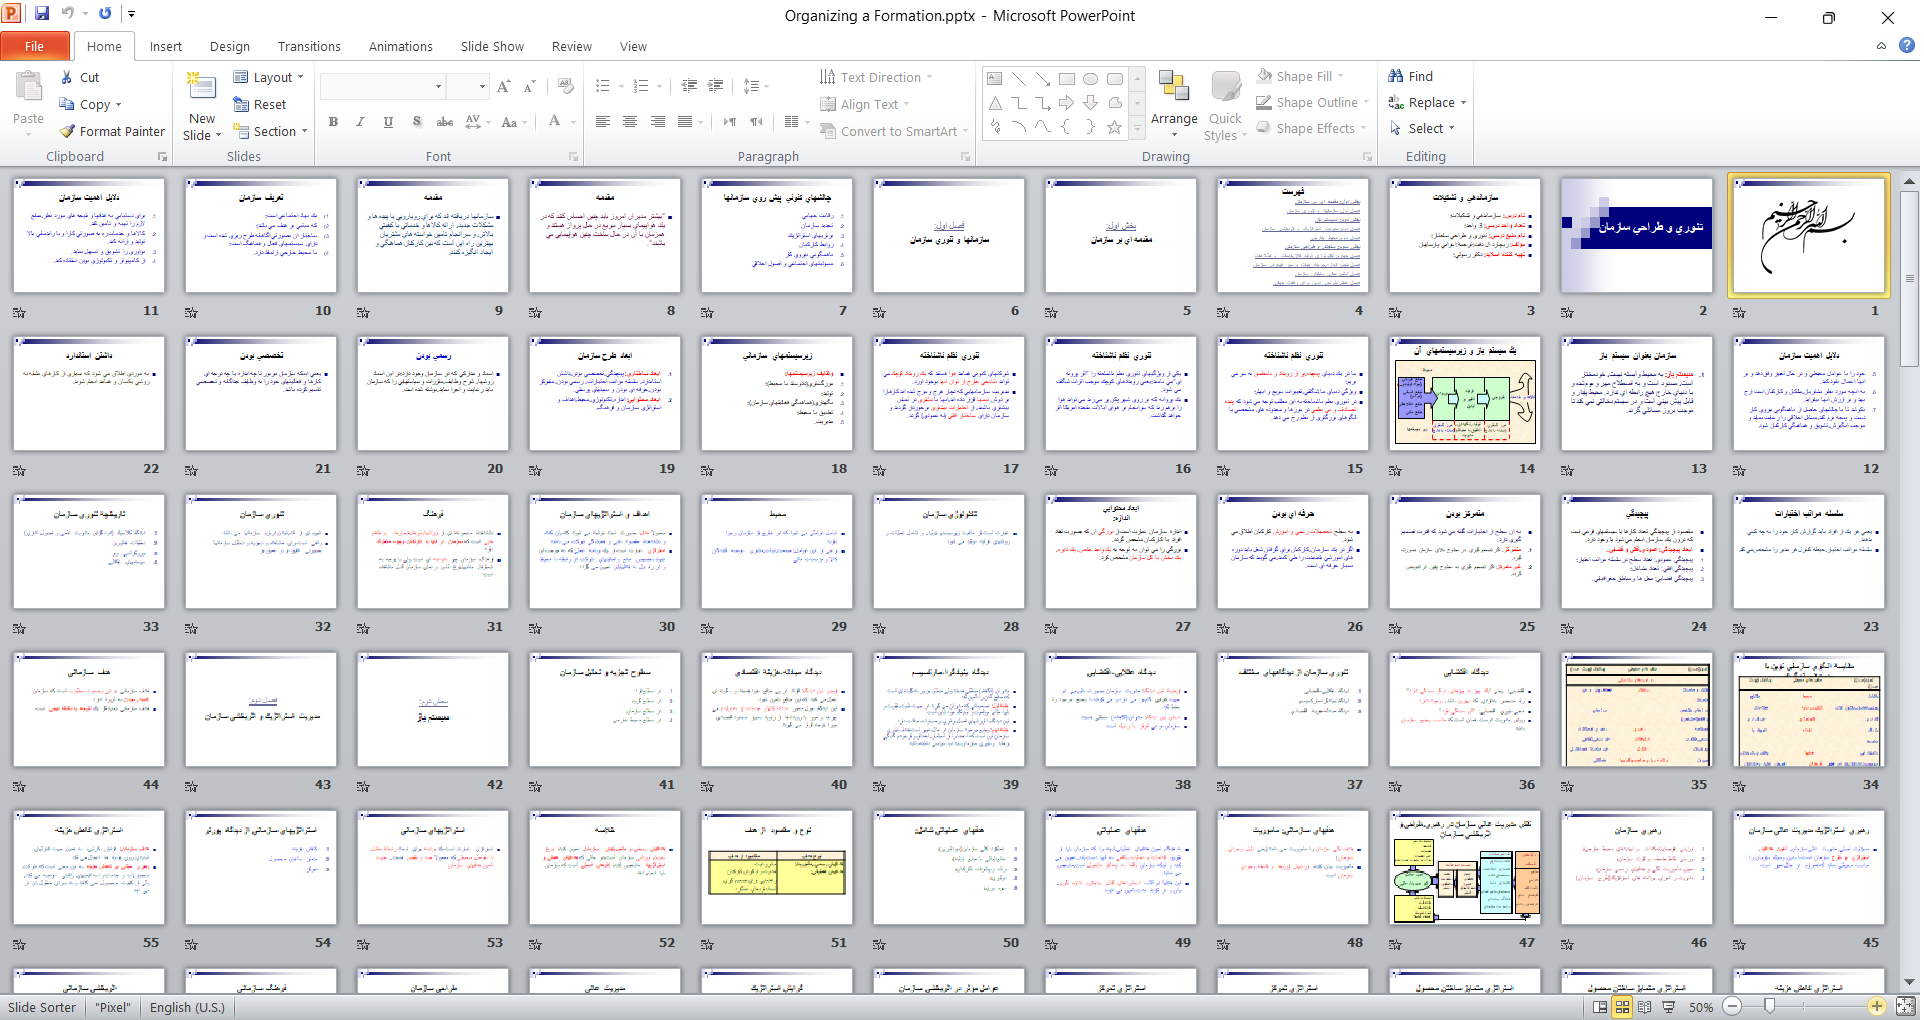
Task: Open the Clipboard pane dialog launcher
Action: coord(162,157)
